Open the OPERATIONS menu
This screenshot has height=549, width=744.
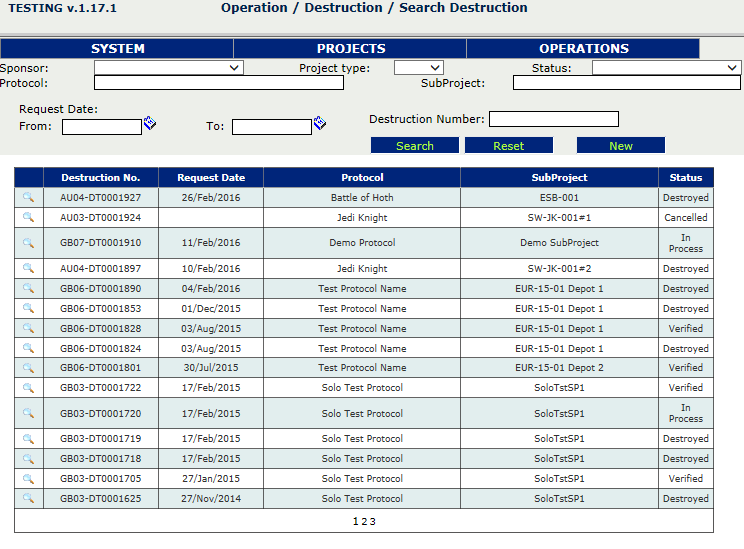(584, 48)
